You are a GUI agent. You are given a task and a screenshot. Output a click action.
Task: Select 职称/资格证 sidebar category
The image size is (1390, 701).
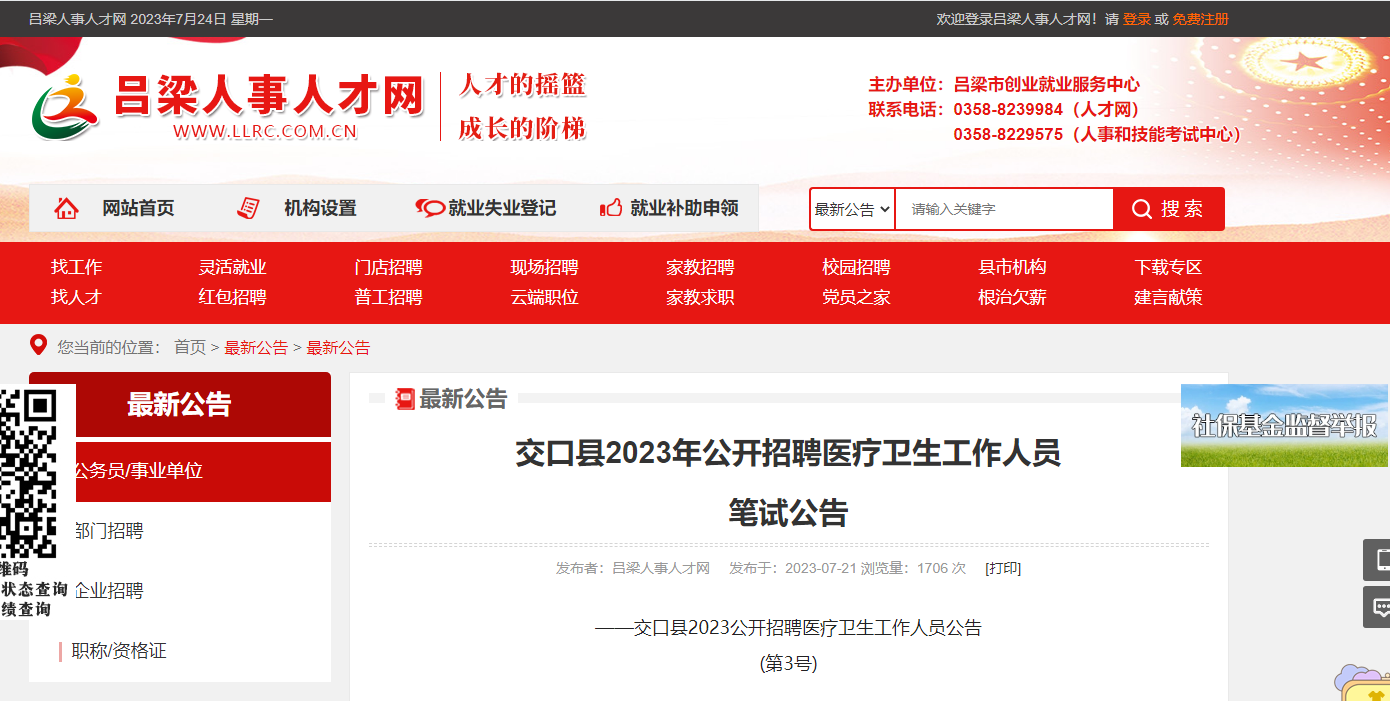(119, 651)
